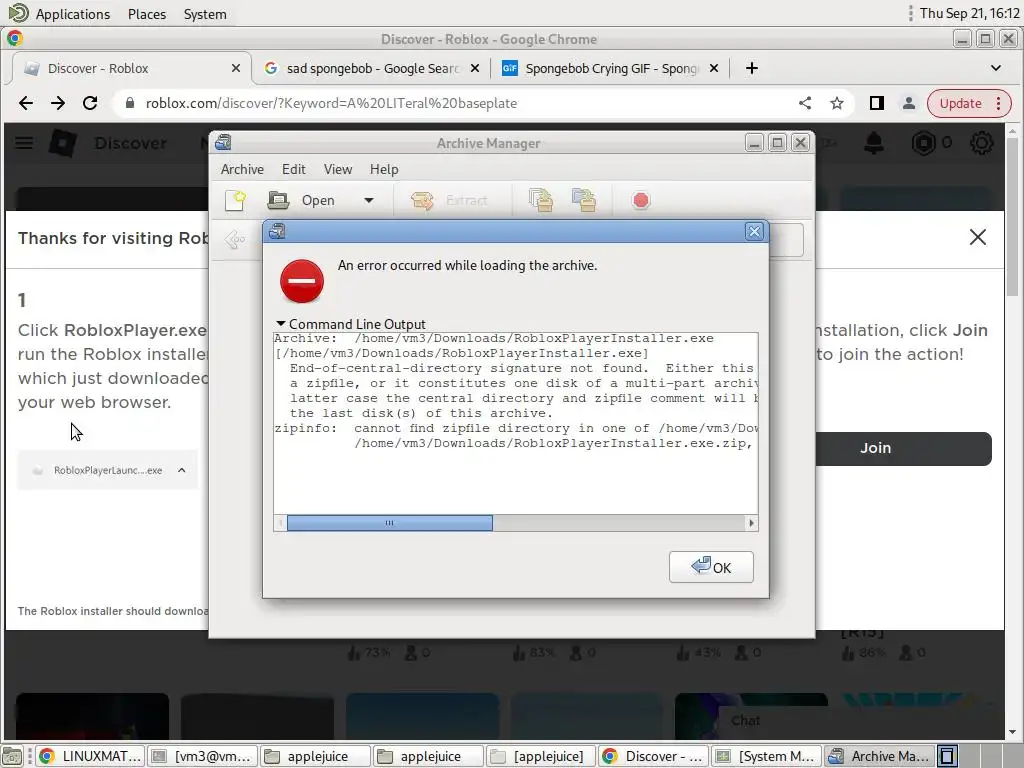The height and width of the screenshot is (768, 1024).
Task: Click the Extract toolbar button
Action: click(x=450, y=200)
